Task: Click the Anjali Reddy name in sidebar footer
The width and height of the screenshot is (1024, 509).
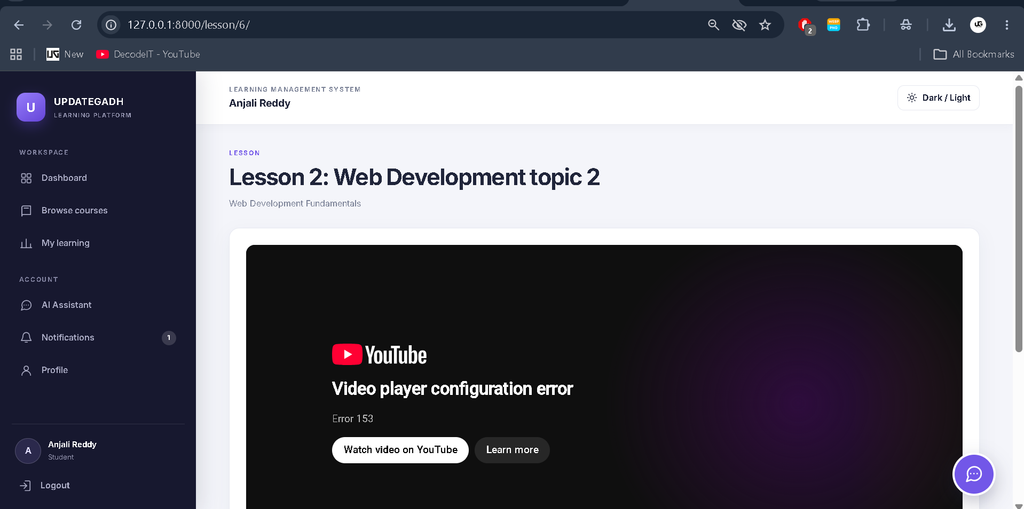Action: pyautogui.click(x=72, y=444)
